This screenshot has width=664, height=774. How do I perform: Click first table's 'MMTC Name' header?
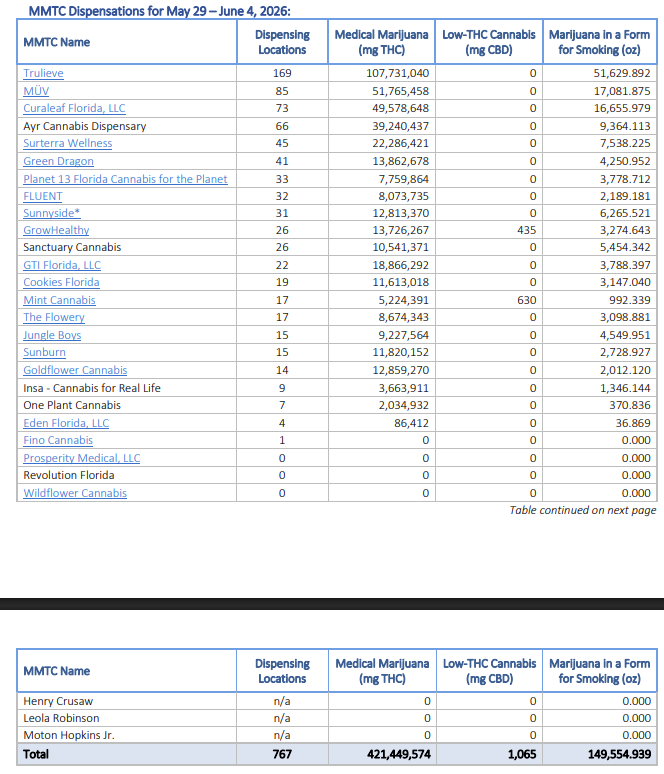click(x=57, y=42)
